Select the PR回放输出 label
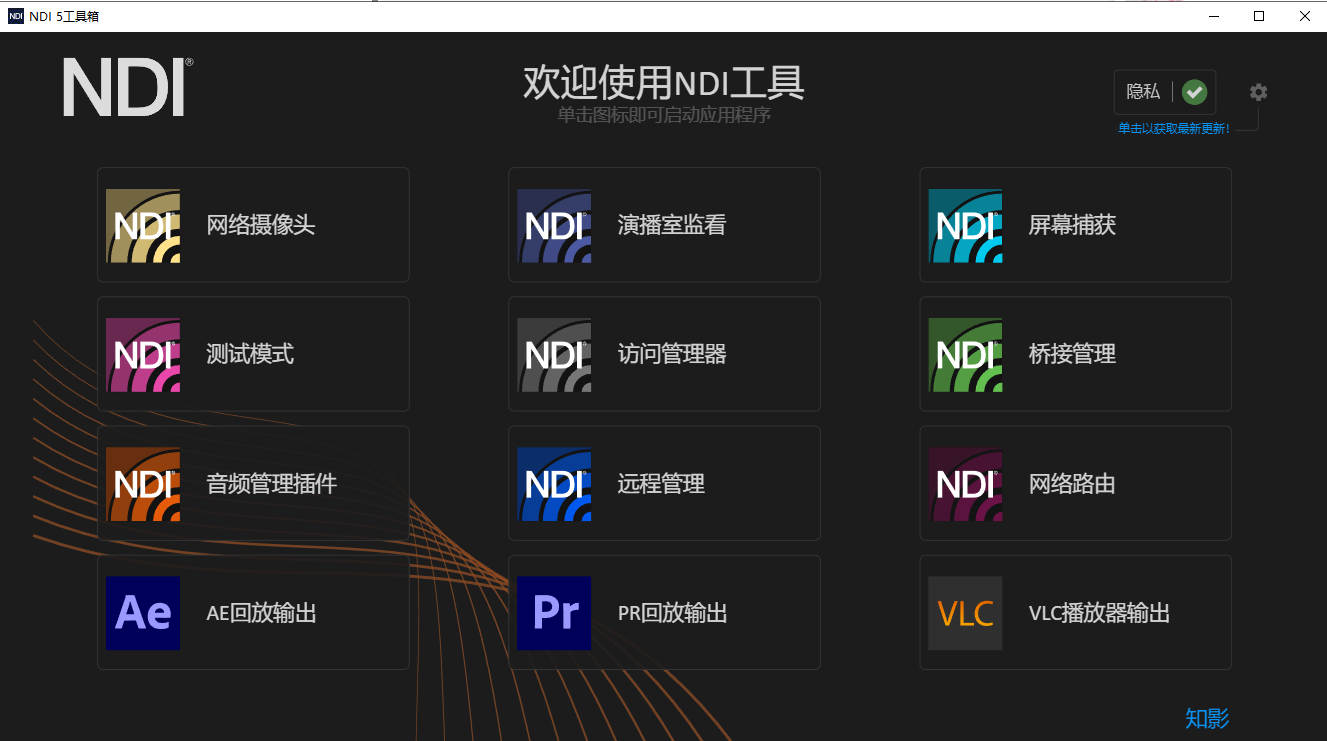The height and width of the screenshot is (741, 1327). (673, 613)
